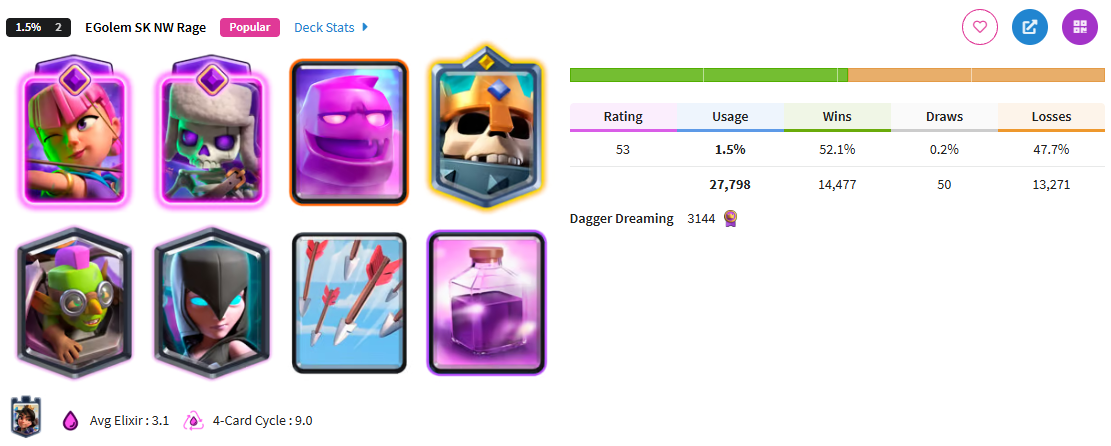Click the Usage column header

[730, 117]
